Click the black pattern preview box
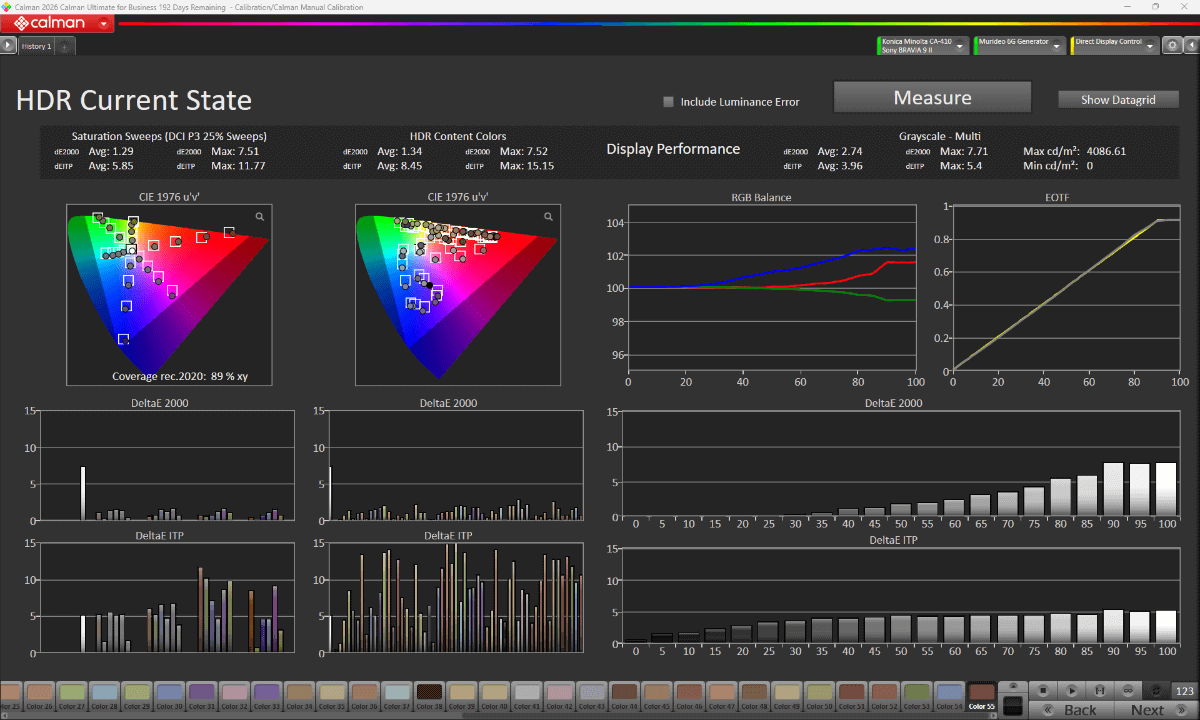This screenshot has height=720, width=1200. coord(1013,706)
